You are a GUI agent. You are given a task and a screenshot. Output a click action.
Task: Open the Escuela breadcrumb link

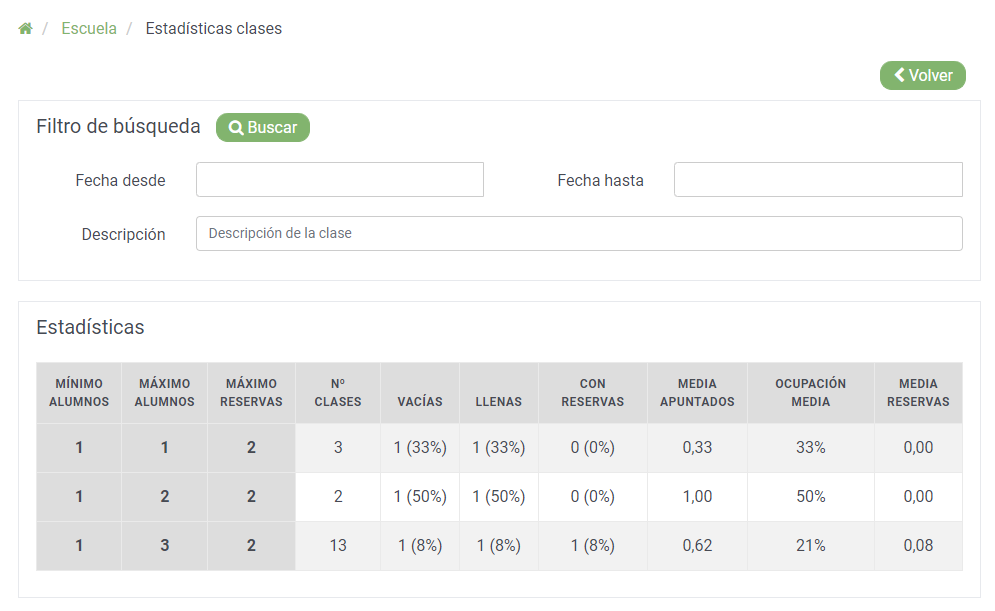point(89,29)
